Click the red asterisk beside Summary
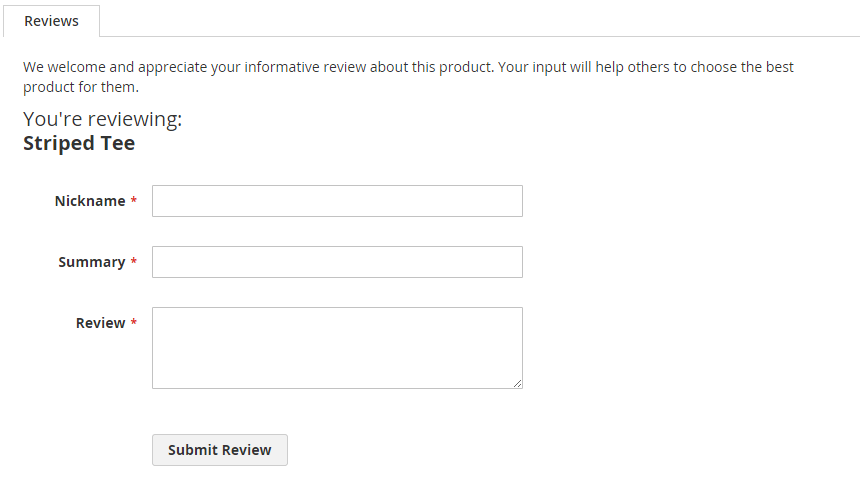Image resolution: width=866 pixels, height=493 pixels. click(x=134, y=263)
